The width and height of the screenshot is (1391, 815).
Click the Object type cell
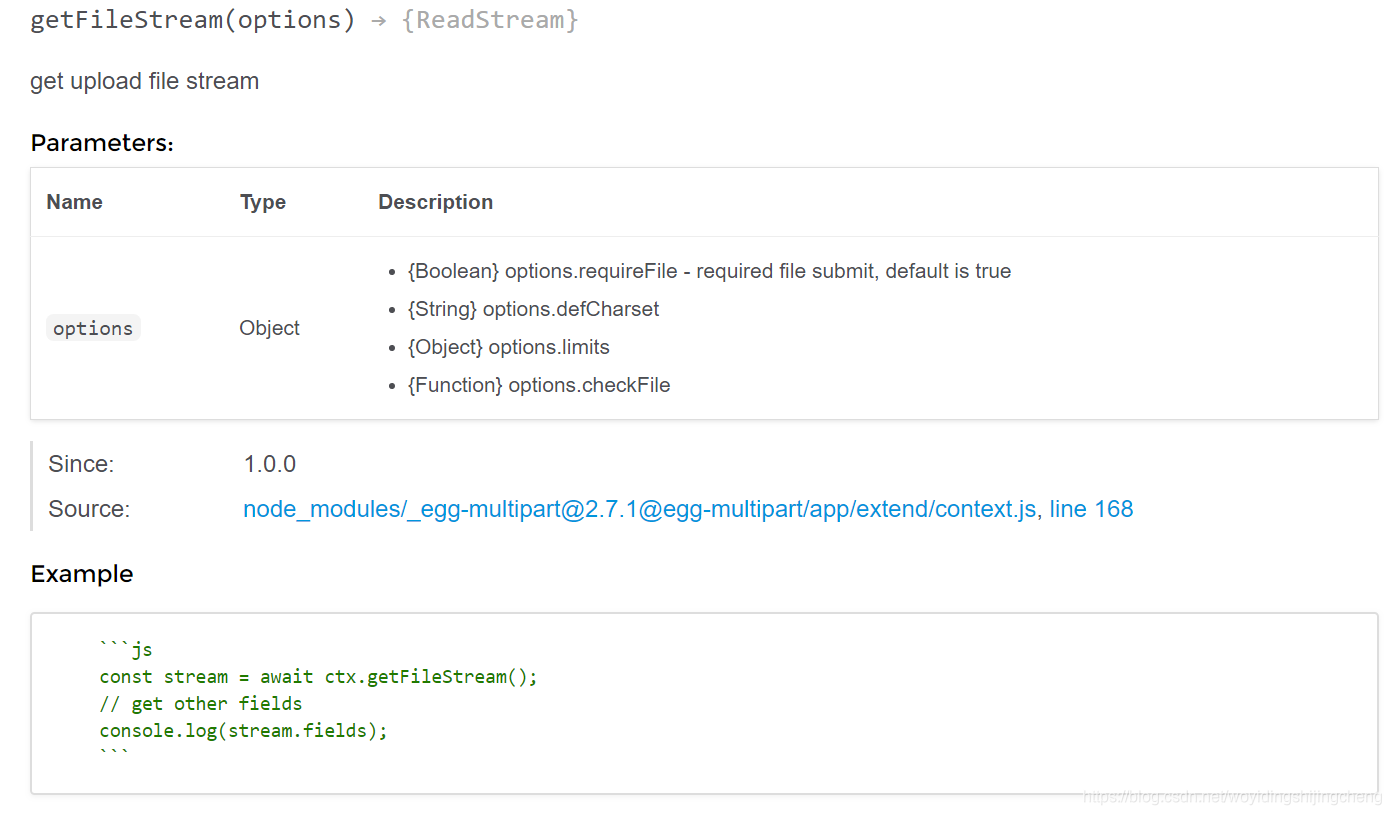[x=269, y=328]
